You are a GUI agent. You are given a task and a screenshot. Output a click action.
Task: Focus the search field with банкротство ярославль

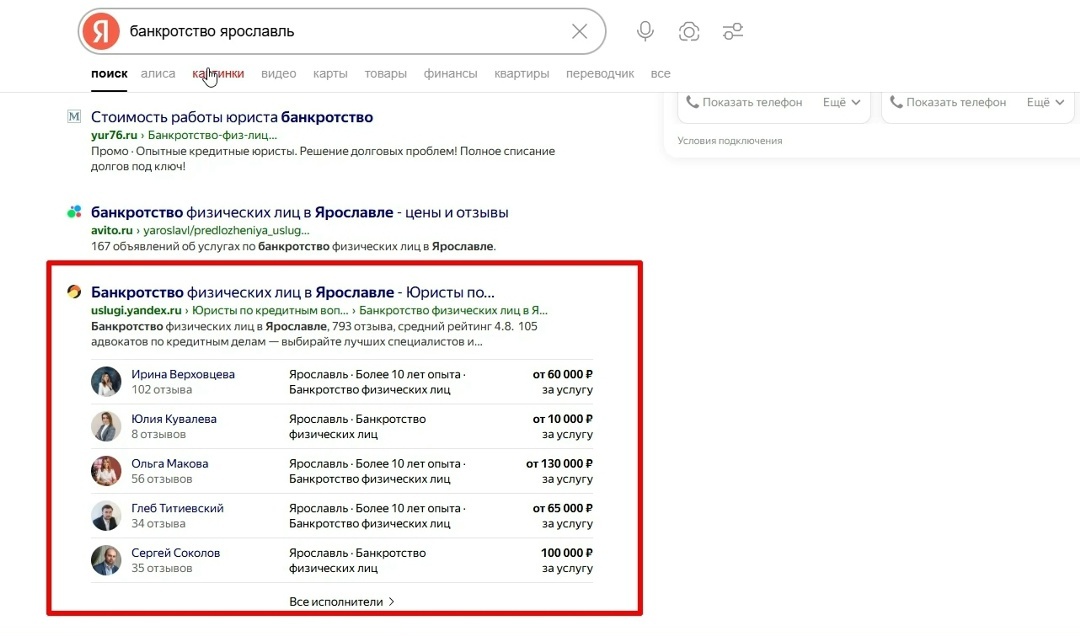[344, 31]
